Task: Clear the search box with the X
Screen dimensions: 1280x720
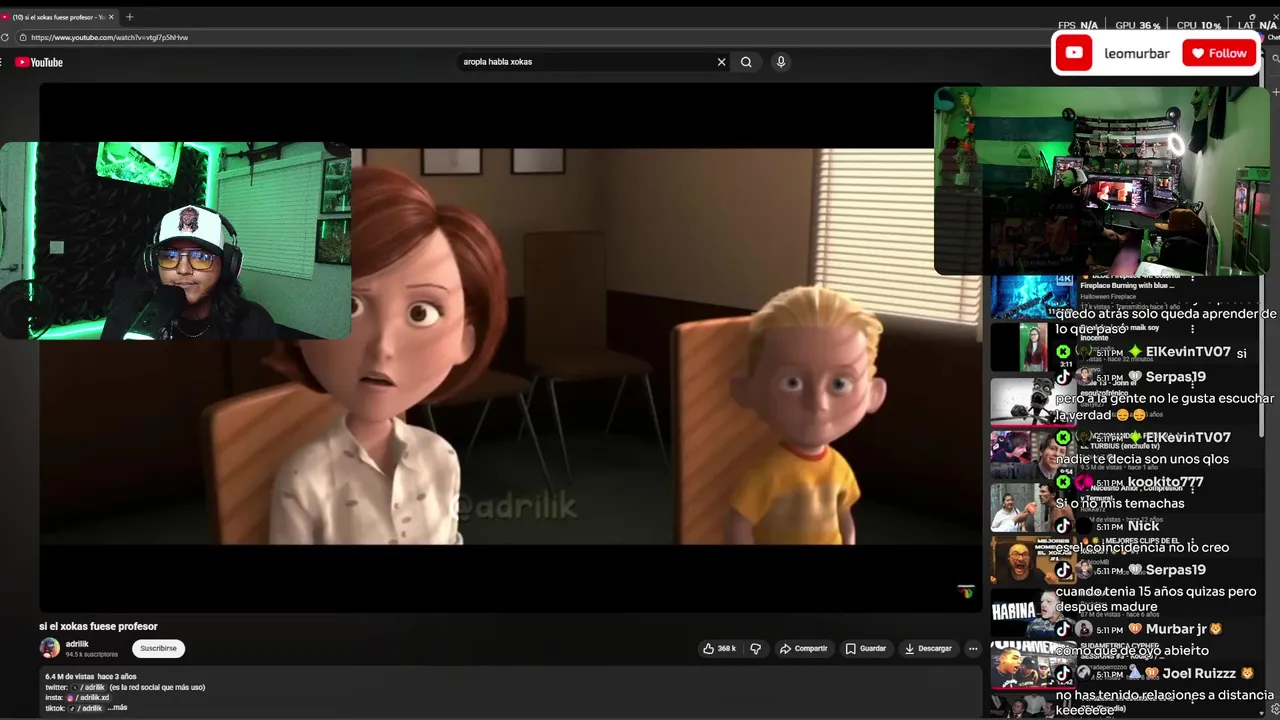Action: tap(721, 62)
